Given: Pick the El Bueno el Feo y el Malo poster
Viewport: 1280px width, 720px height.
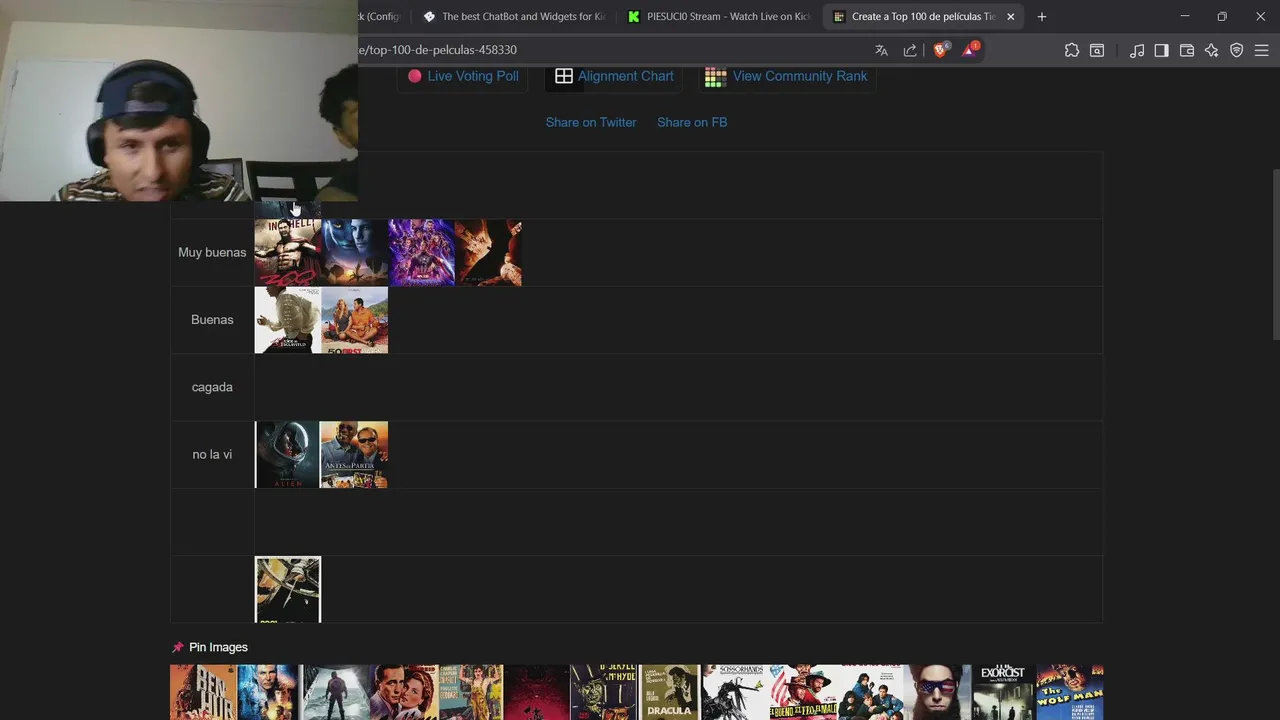Looking at the screenshot, I should click(803, 692).
